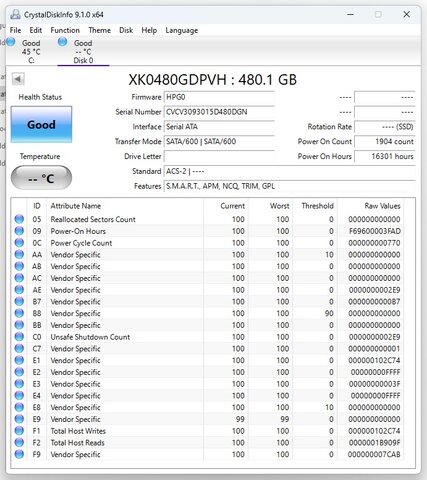Click status orb for Total Host Writes

click(x=19, y=431)
